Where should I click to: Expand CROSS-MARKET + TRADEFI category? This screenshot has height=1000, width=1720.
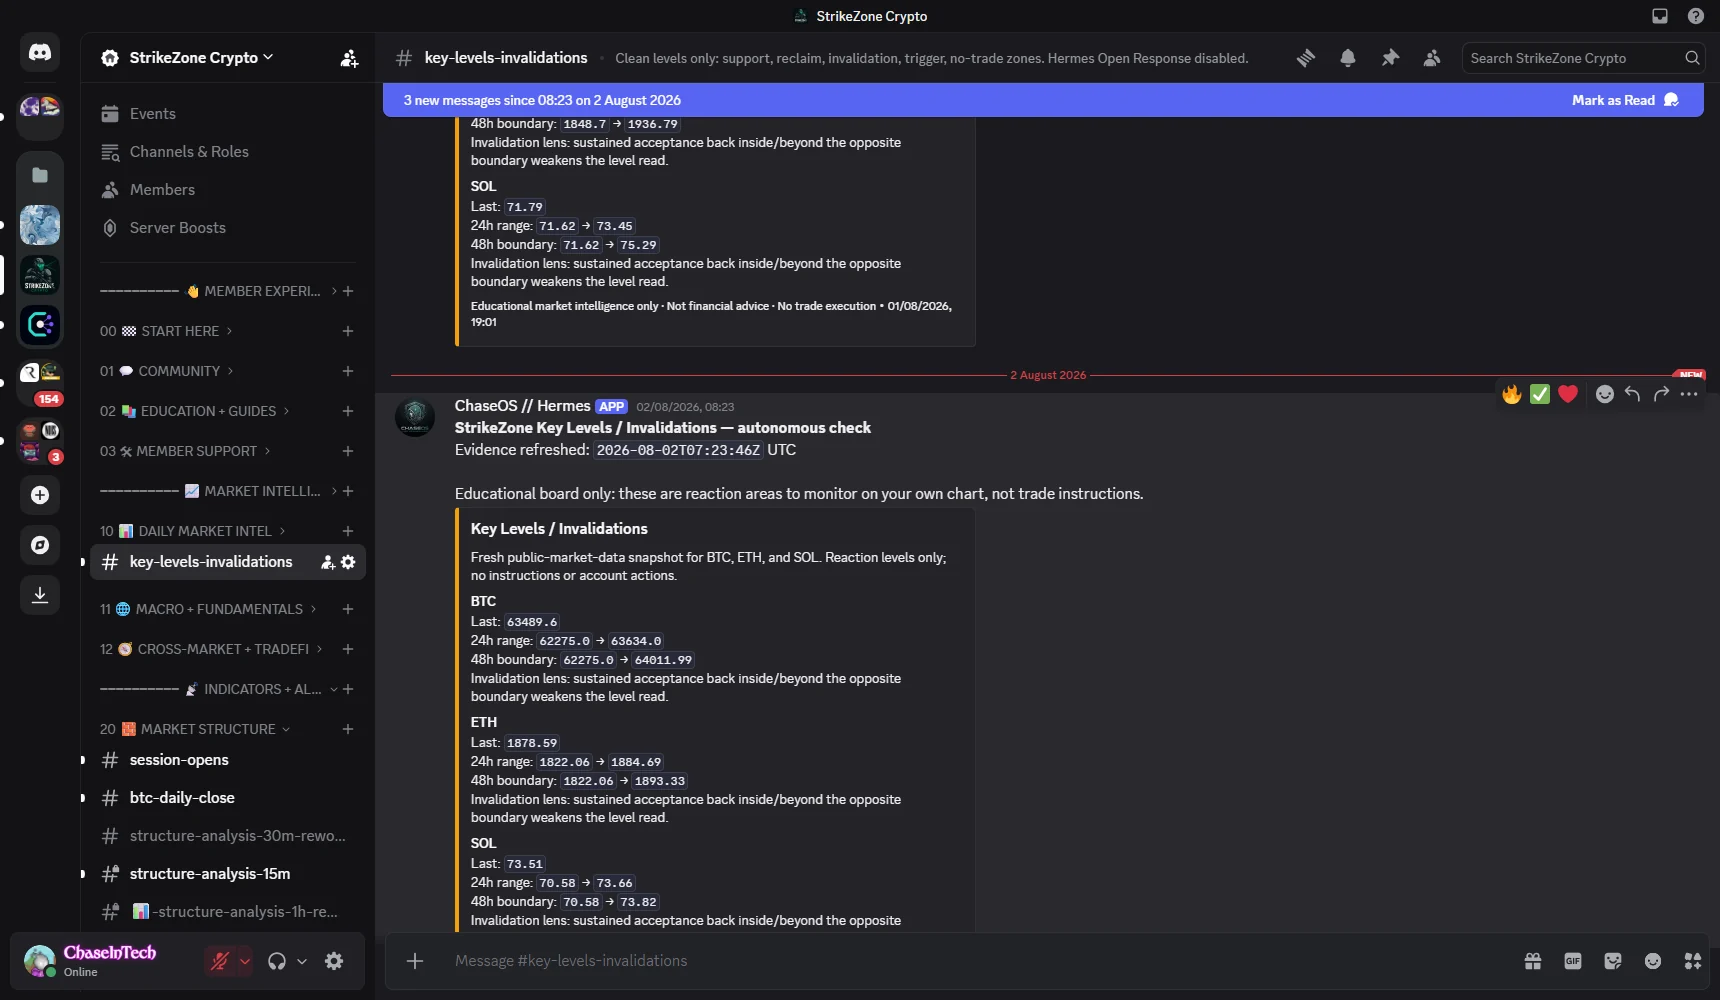tap(211, 649)
